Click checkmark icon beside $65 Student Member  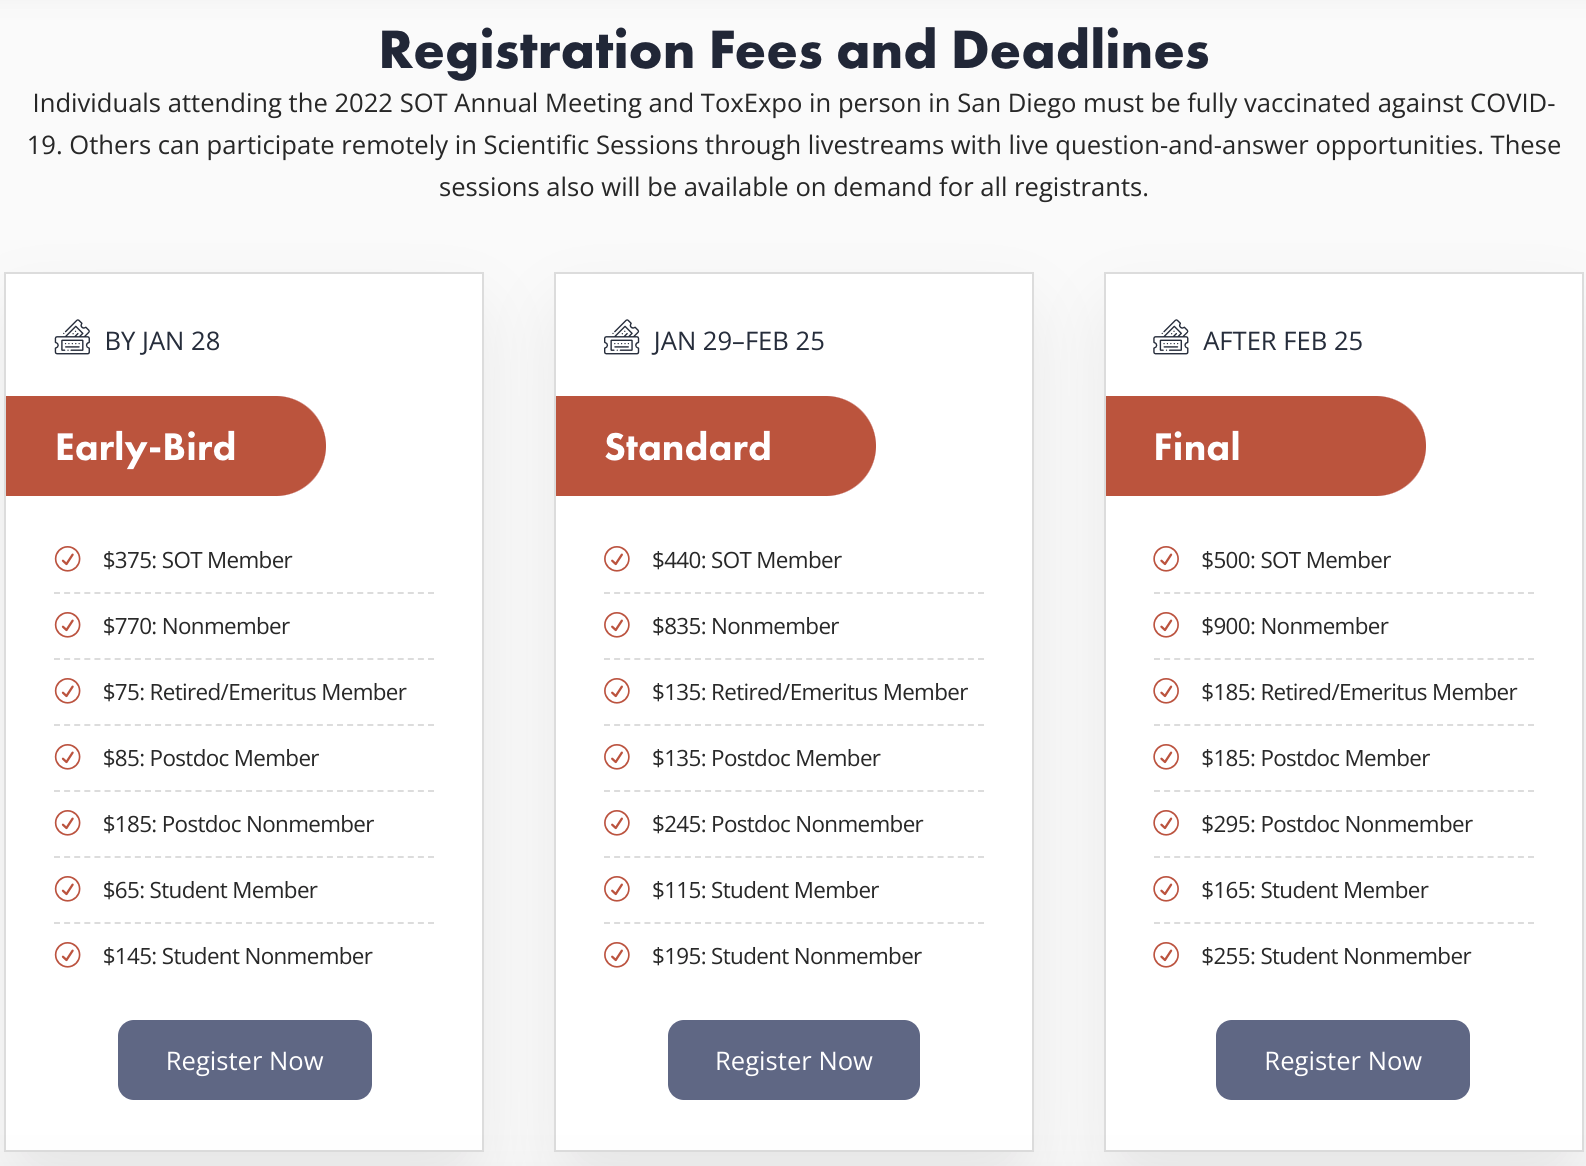[x=68, y=889]
